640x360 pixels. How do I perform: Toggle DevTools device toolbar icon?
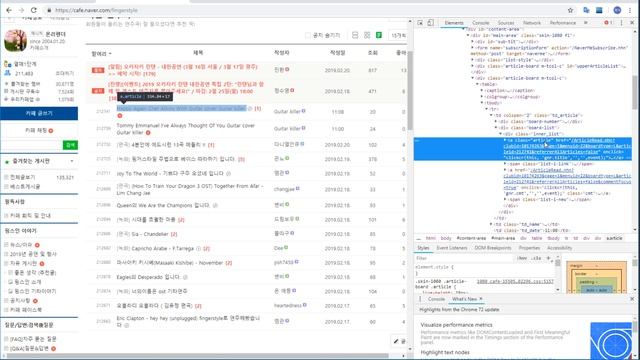[430, 23]
